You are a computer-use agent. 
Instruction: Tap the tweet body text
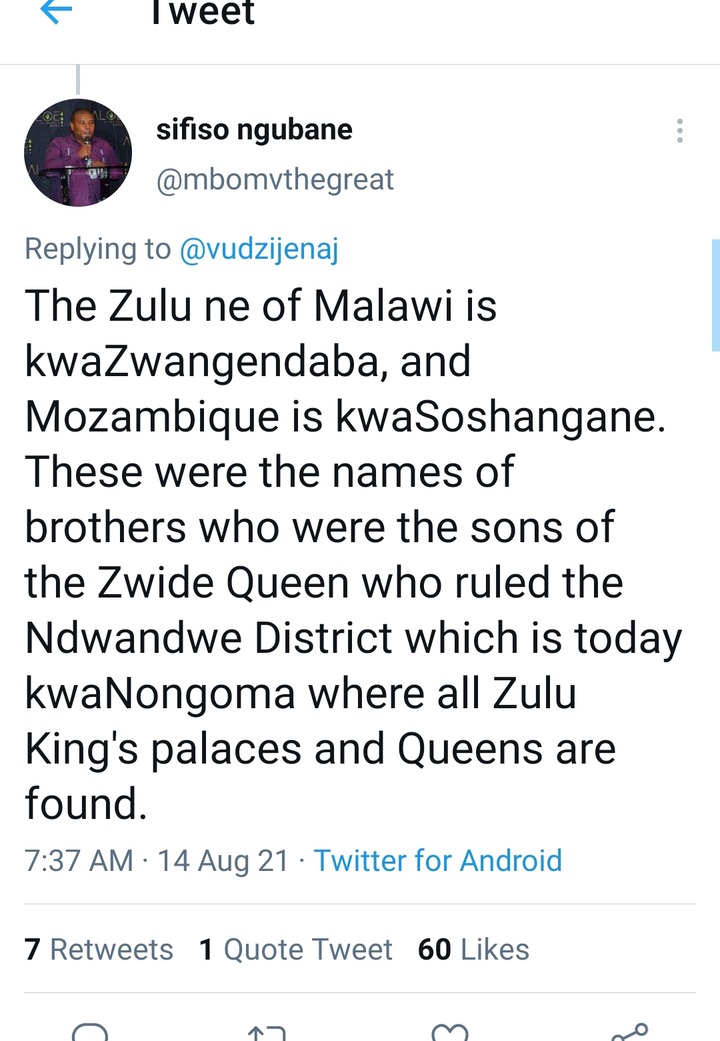pos(353,554)
